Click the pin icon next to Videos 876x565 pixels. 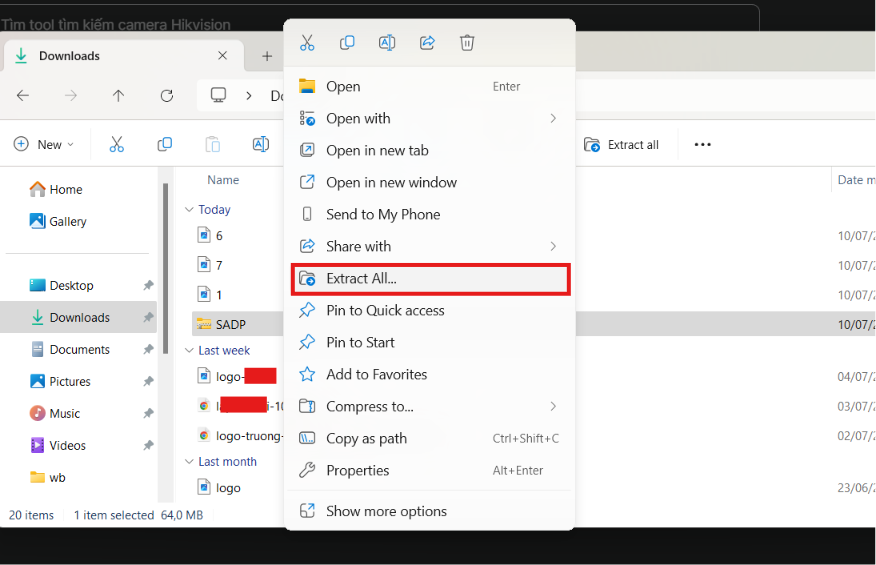(148, 446)
